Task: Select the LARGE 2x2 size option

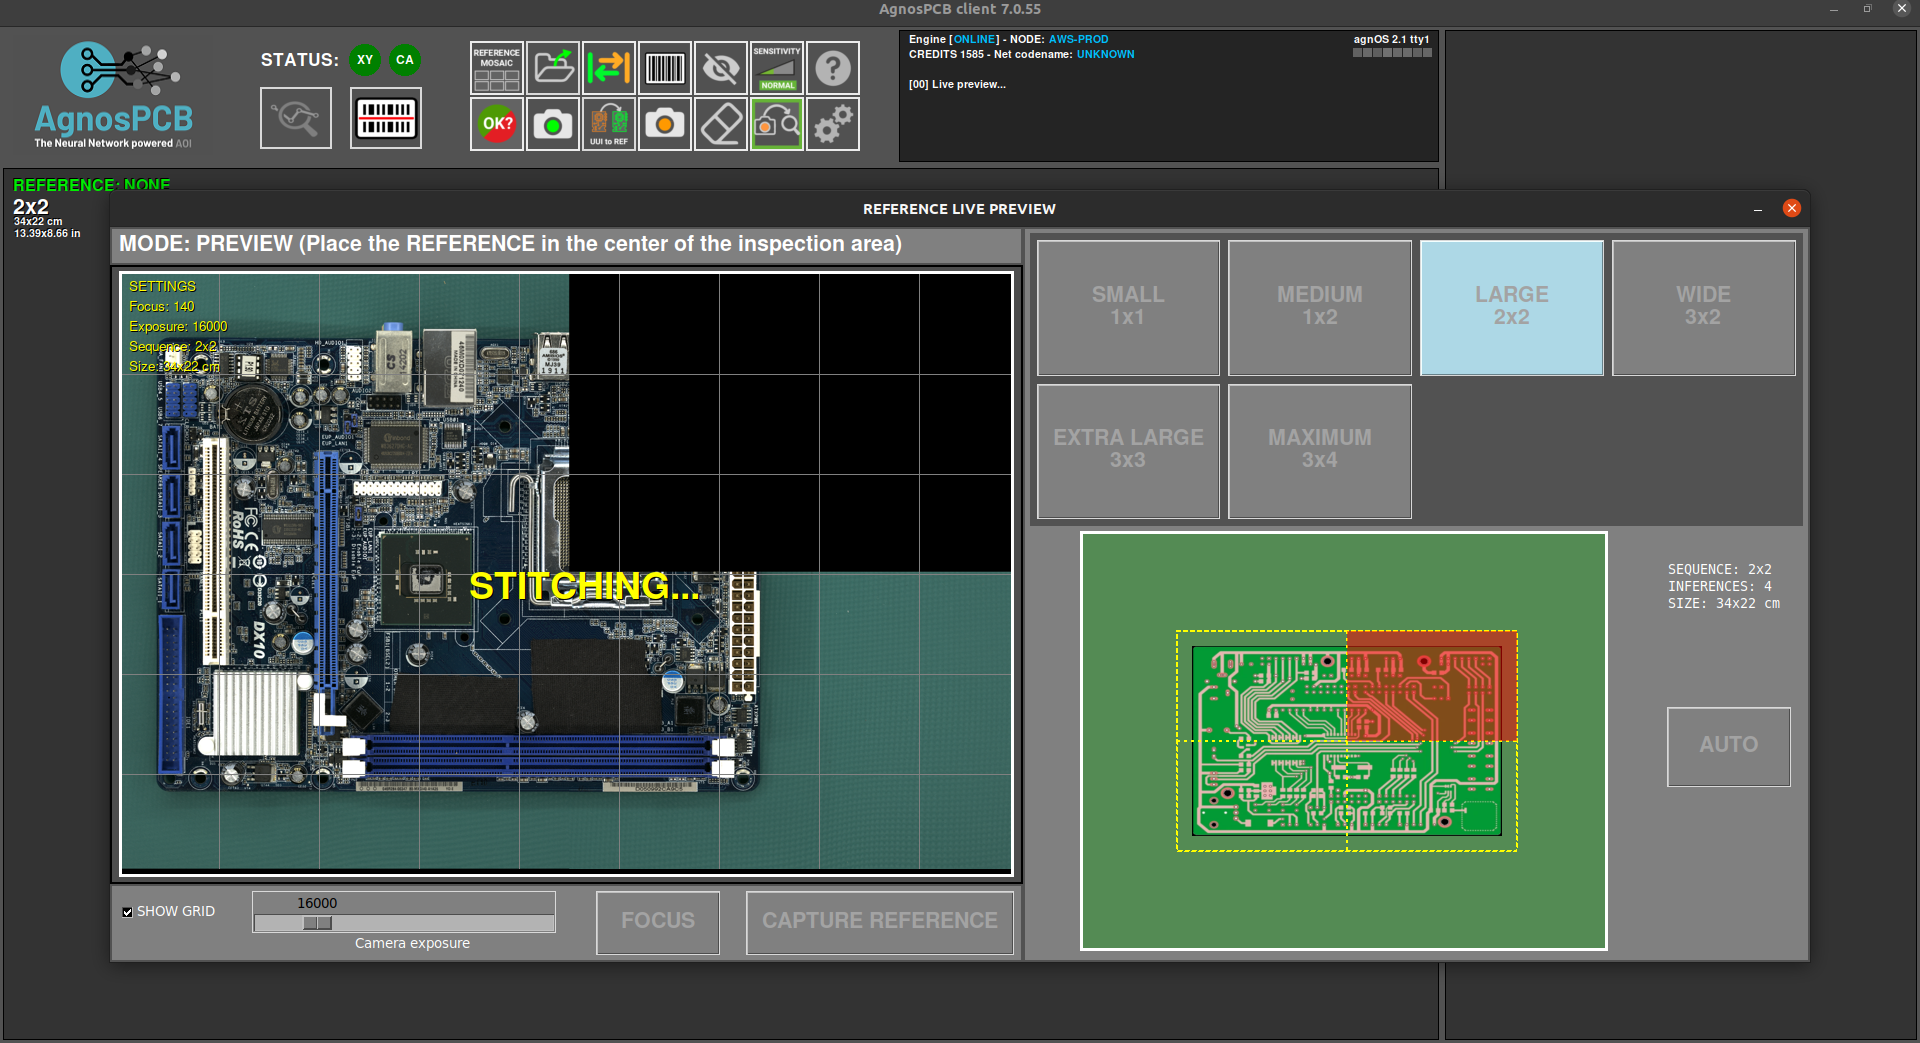Action: 1512,307
